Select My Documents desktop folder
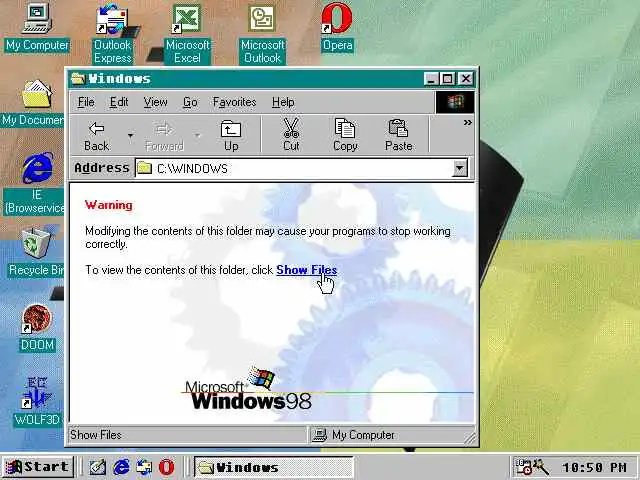 pos(33,103)
